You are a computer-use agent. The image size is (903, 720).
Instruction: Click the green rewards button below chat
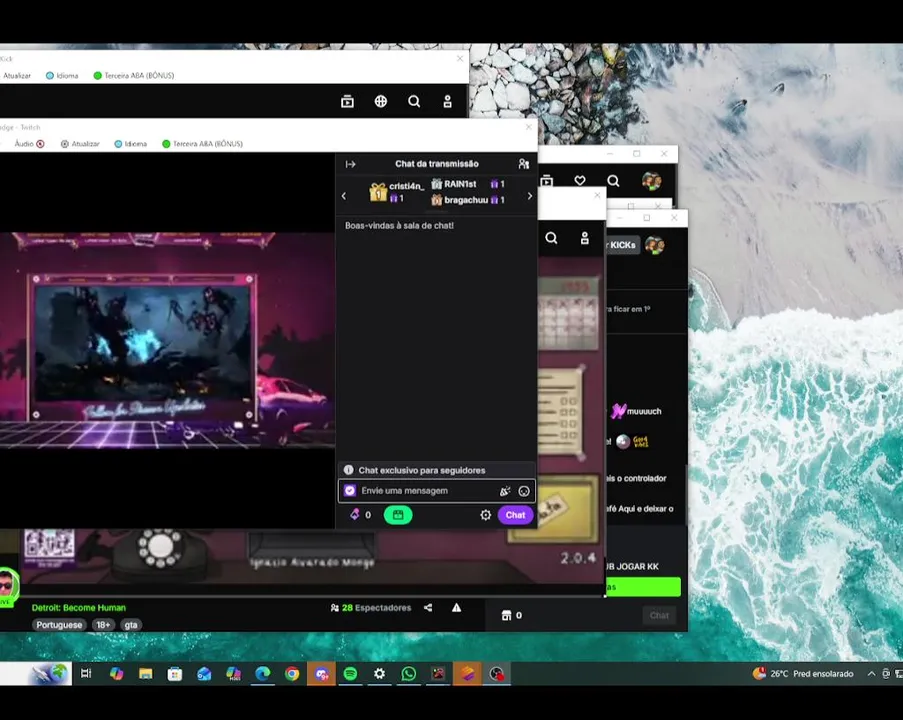[x=398, y=515]
